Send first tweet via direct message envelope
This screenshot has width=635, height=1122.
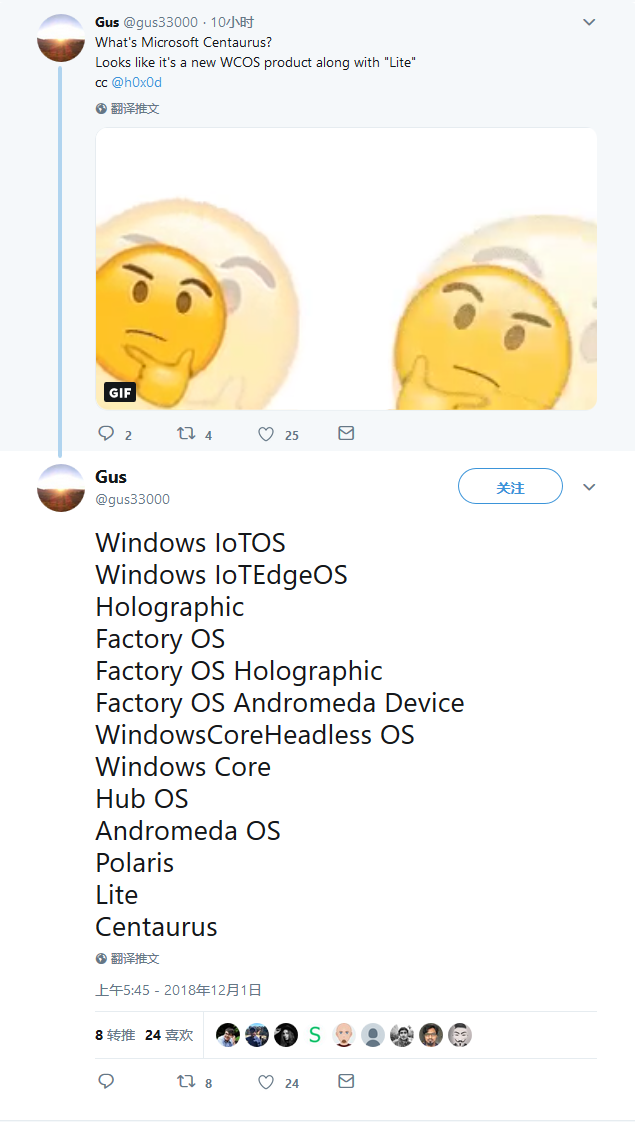tap(346, 433)
